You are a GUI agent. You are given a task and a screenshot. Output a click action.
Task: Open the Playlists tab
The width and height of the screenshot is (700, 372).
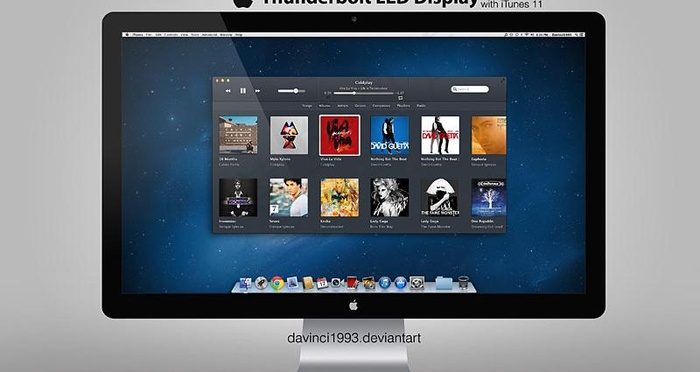[403, 106]
